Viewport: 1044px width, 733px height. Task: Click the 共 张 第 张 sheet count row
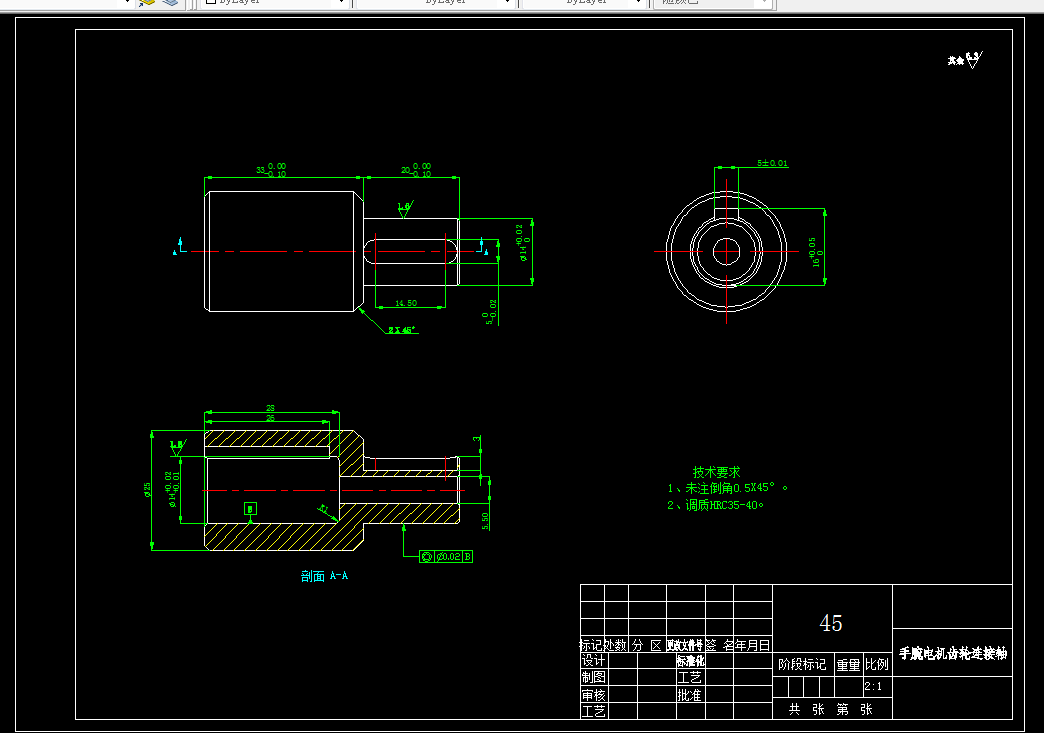click(x=831, y=710)
